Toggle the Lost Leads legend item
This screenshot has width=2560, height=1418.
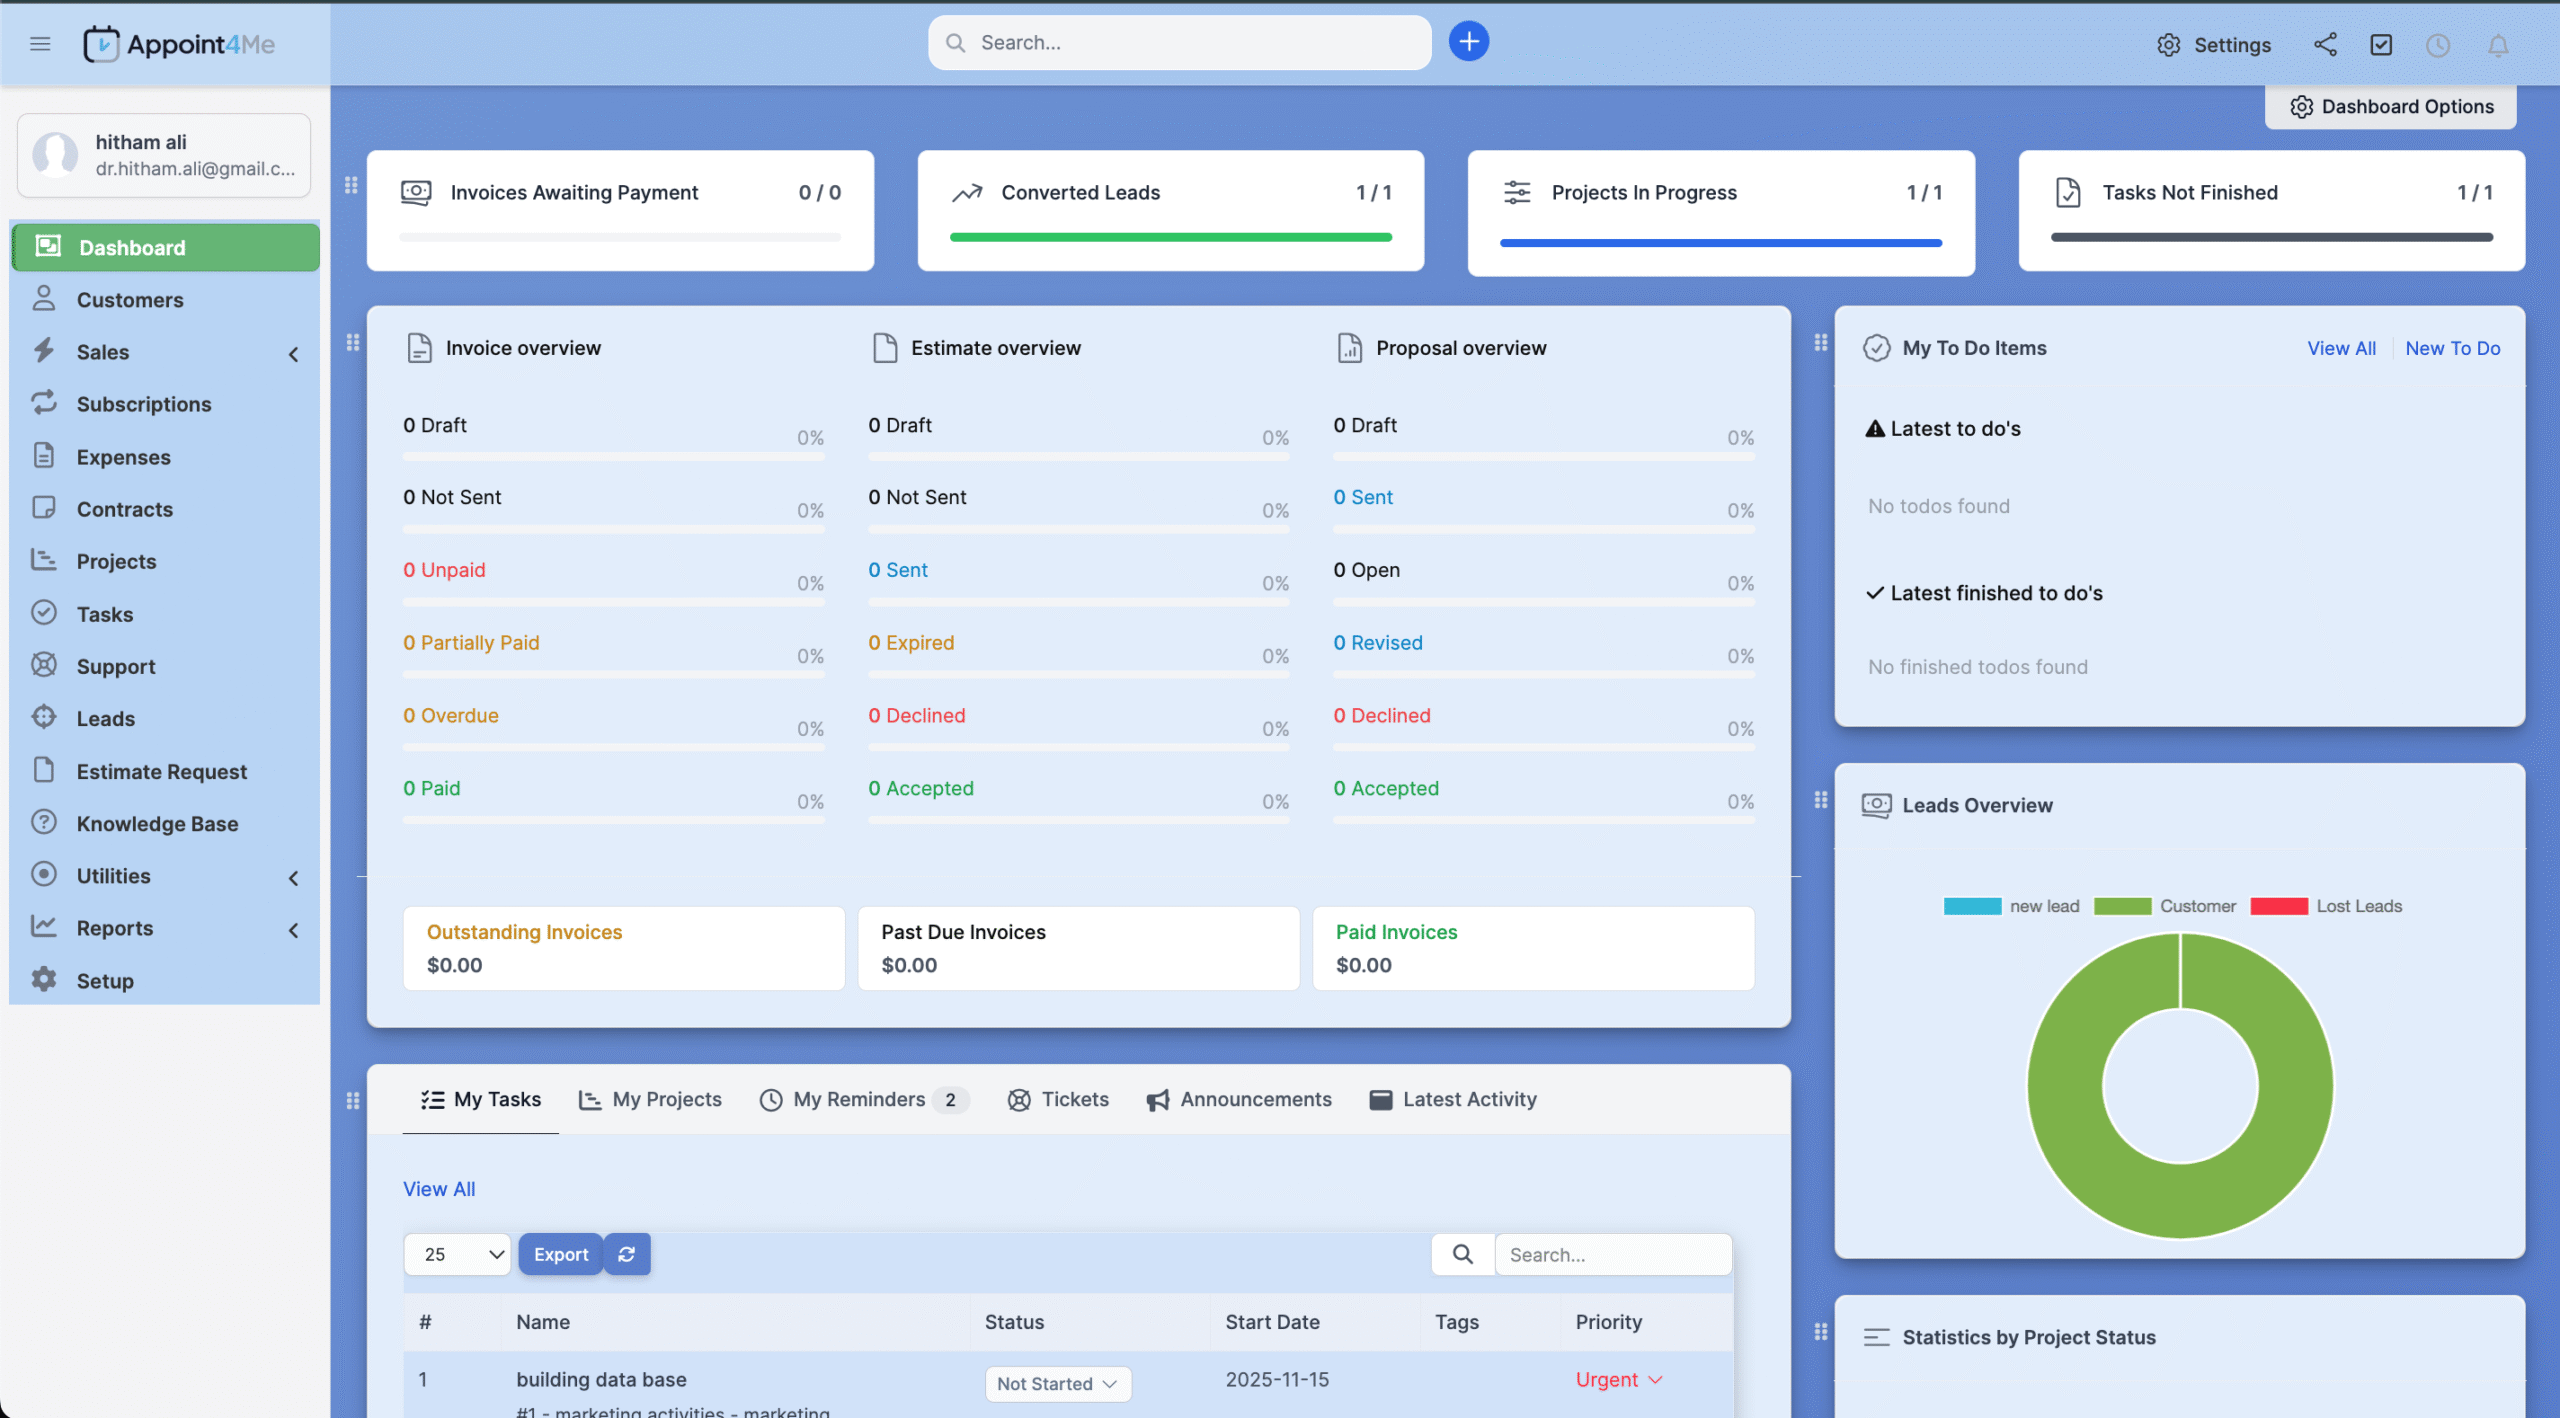[2325, 906]
